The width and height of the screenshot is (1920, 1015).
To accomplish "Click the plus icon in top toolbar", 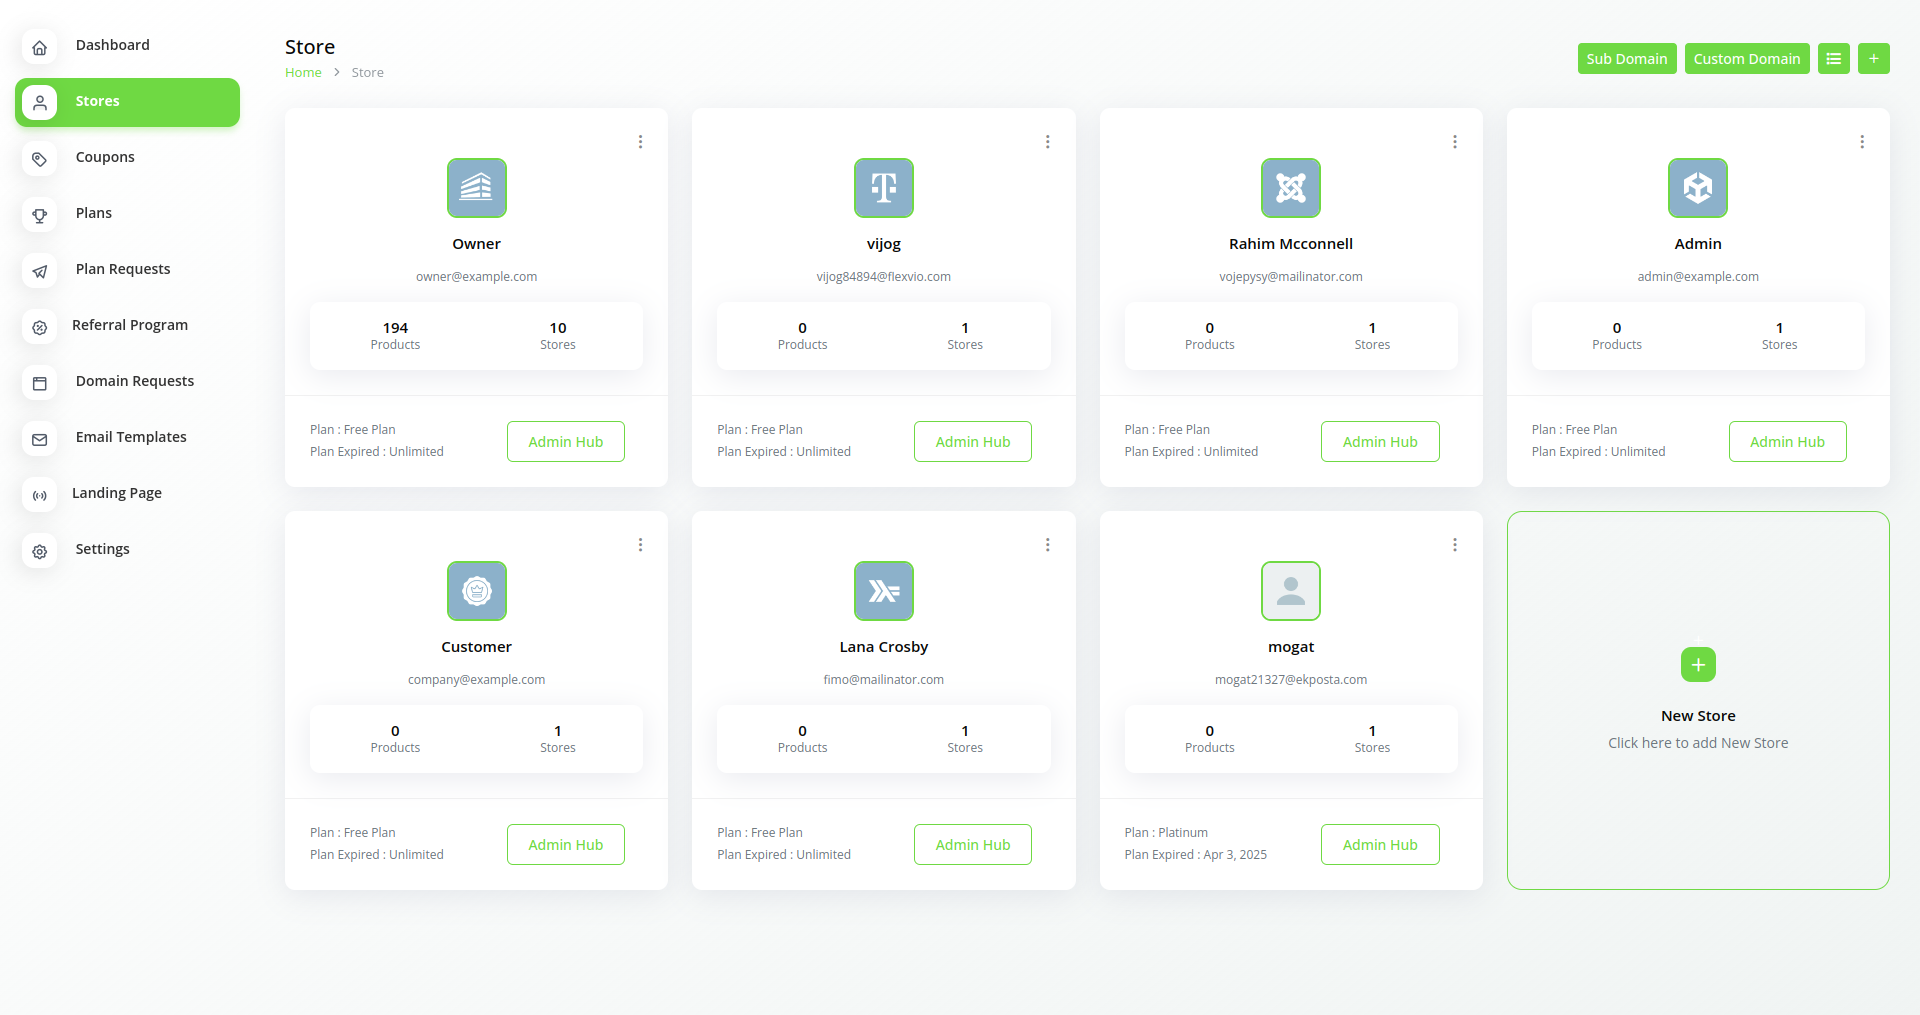I will pyautogui.click(x=1873, y=59).
